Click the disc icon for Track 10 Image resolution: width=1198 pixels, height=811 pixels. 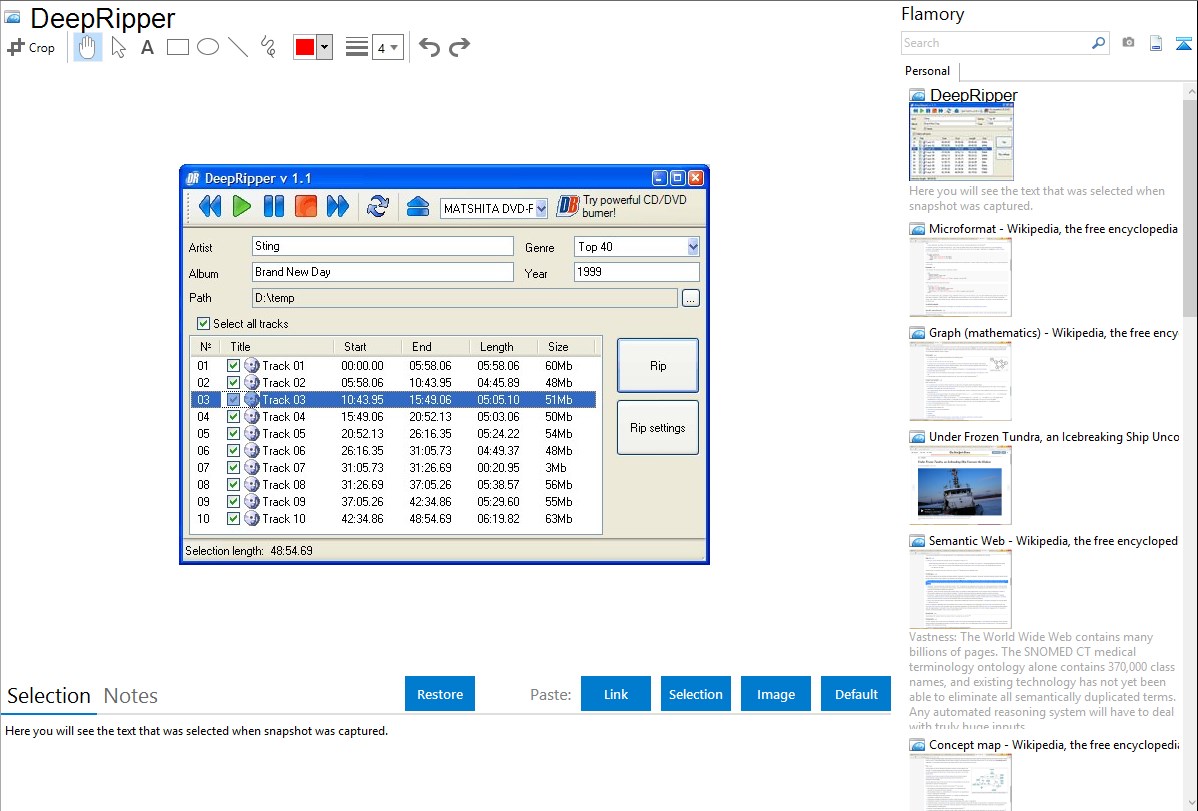click(251, 518)
